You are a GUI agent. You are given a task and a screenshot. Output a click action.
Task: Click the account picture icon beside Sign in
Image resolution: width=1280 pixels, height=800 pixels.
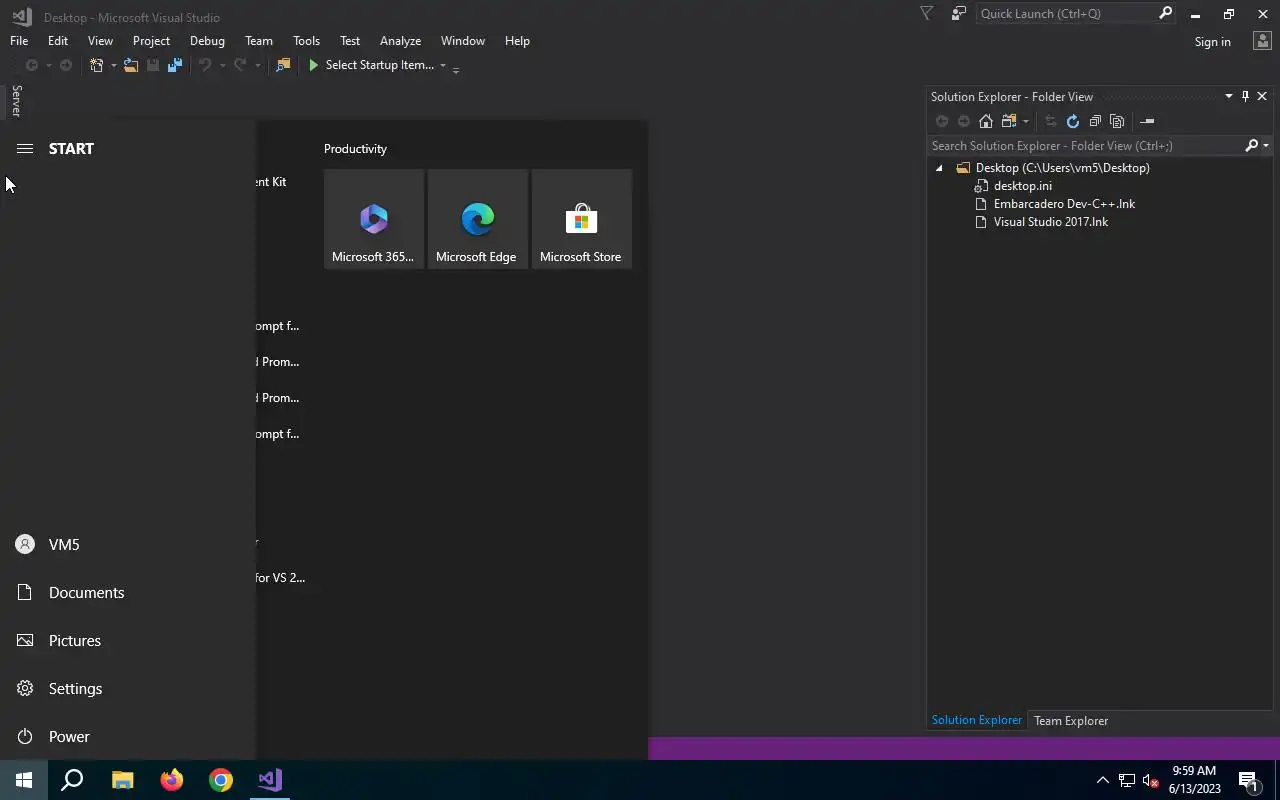coord(1261,41)
